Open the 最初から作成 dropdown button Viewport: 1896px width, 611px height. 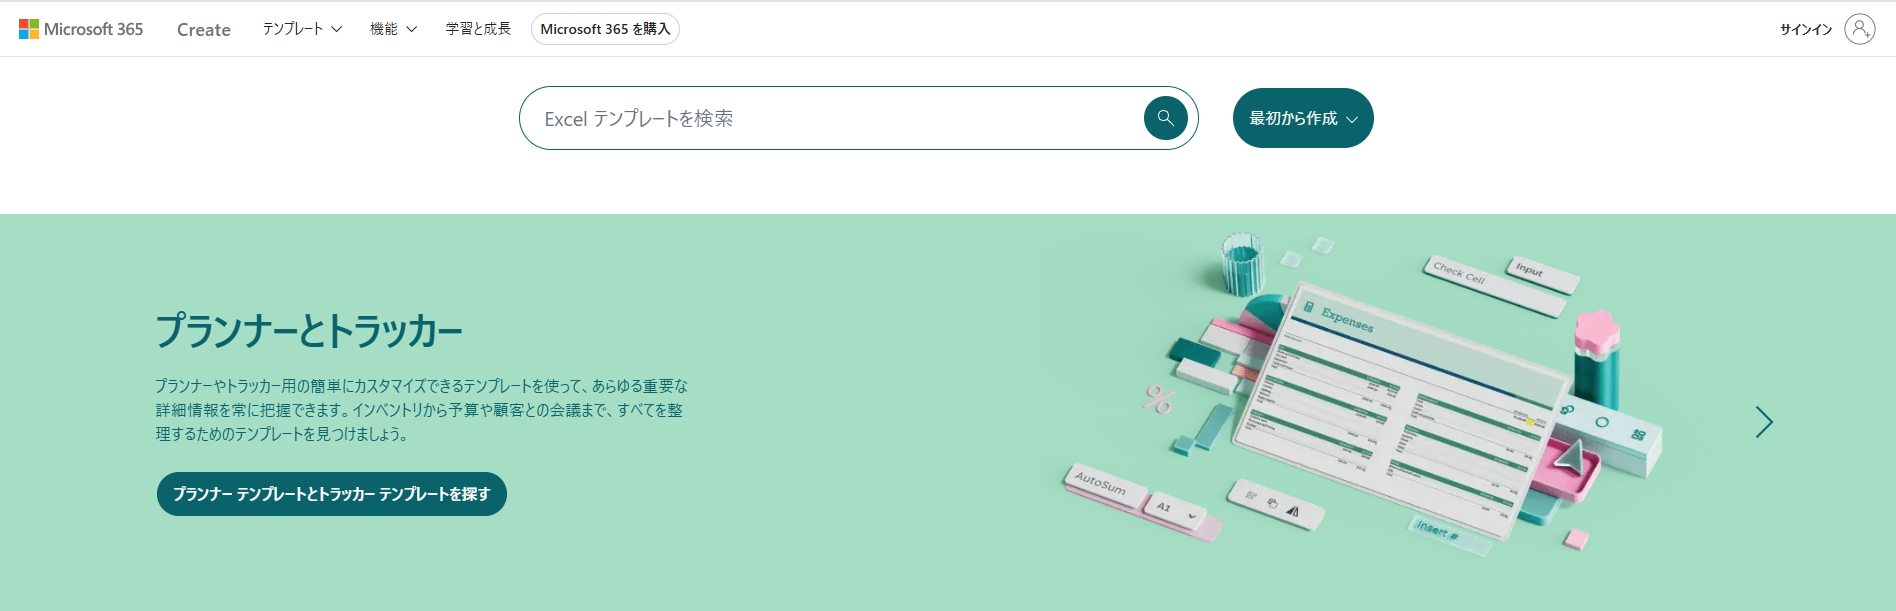[1303, 118]
